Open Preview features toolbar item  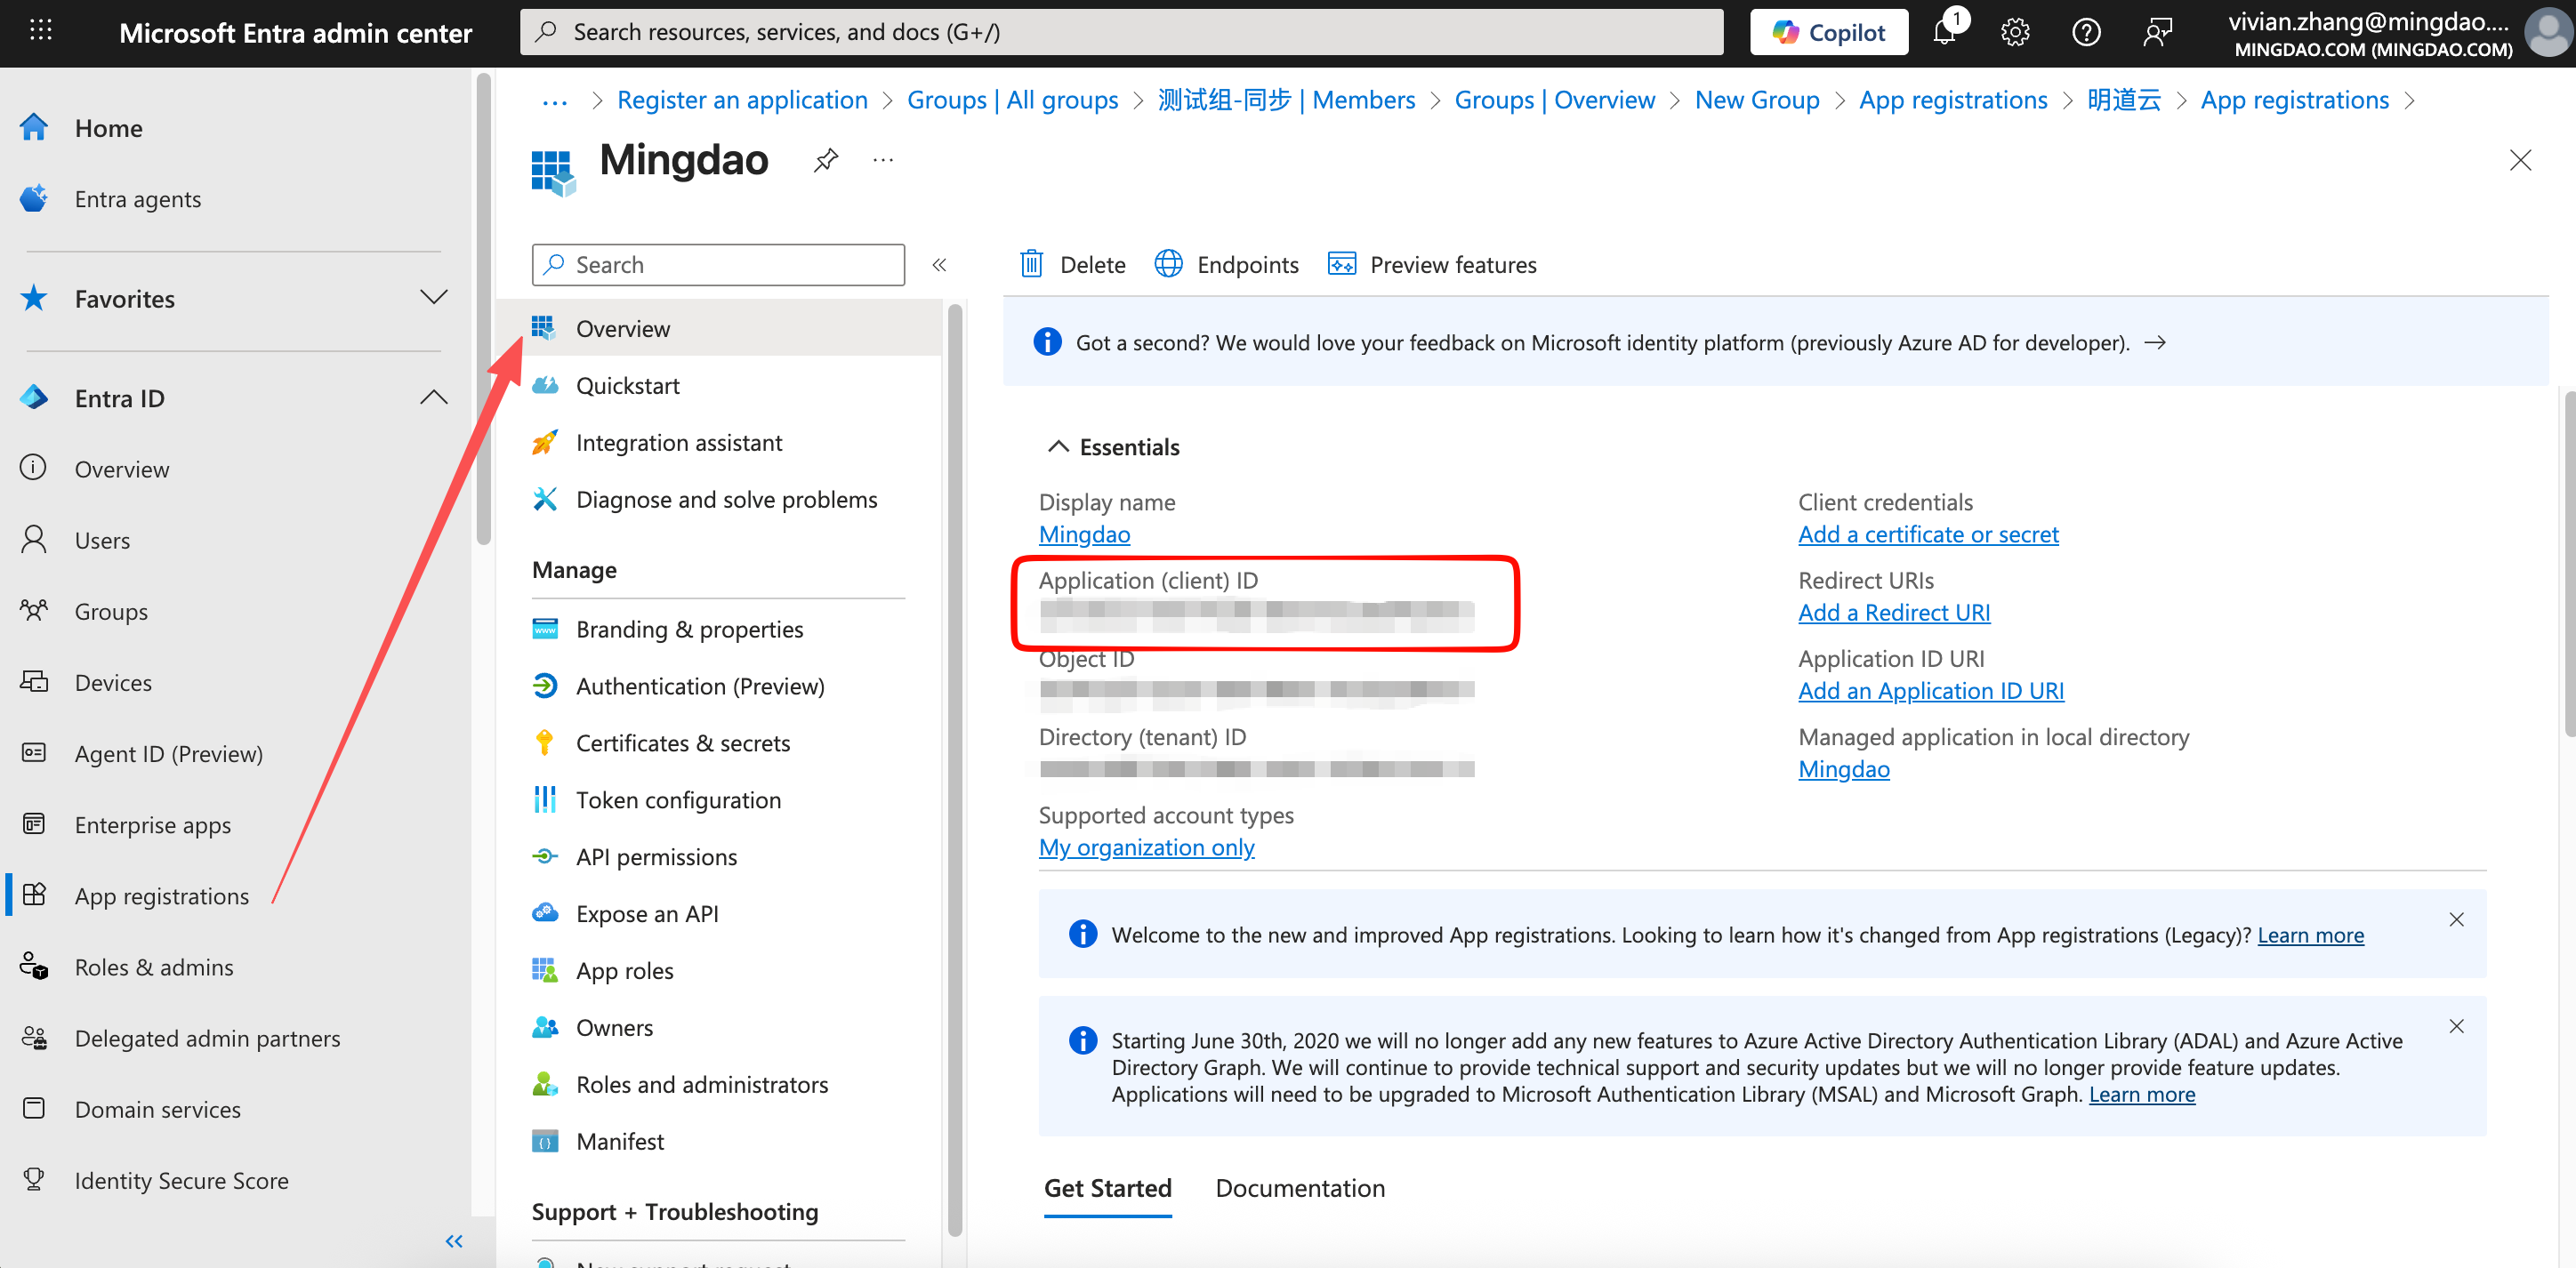[x=1432, y=264]
